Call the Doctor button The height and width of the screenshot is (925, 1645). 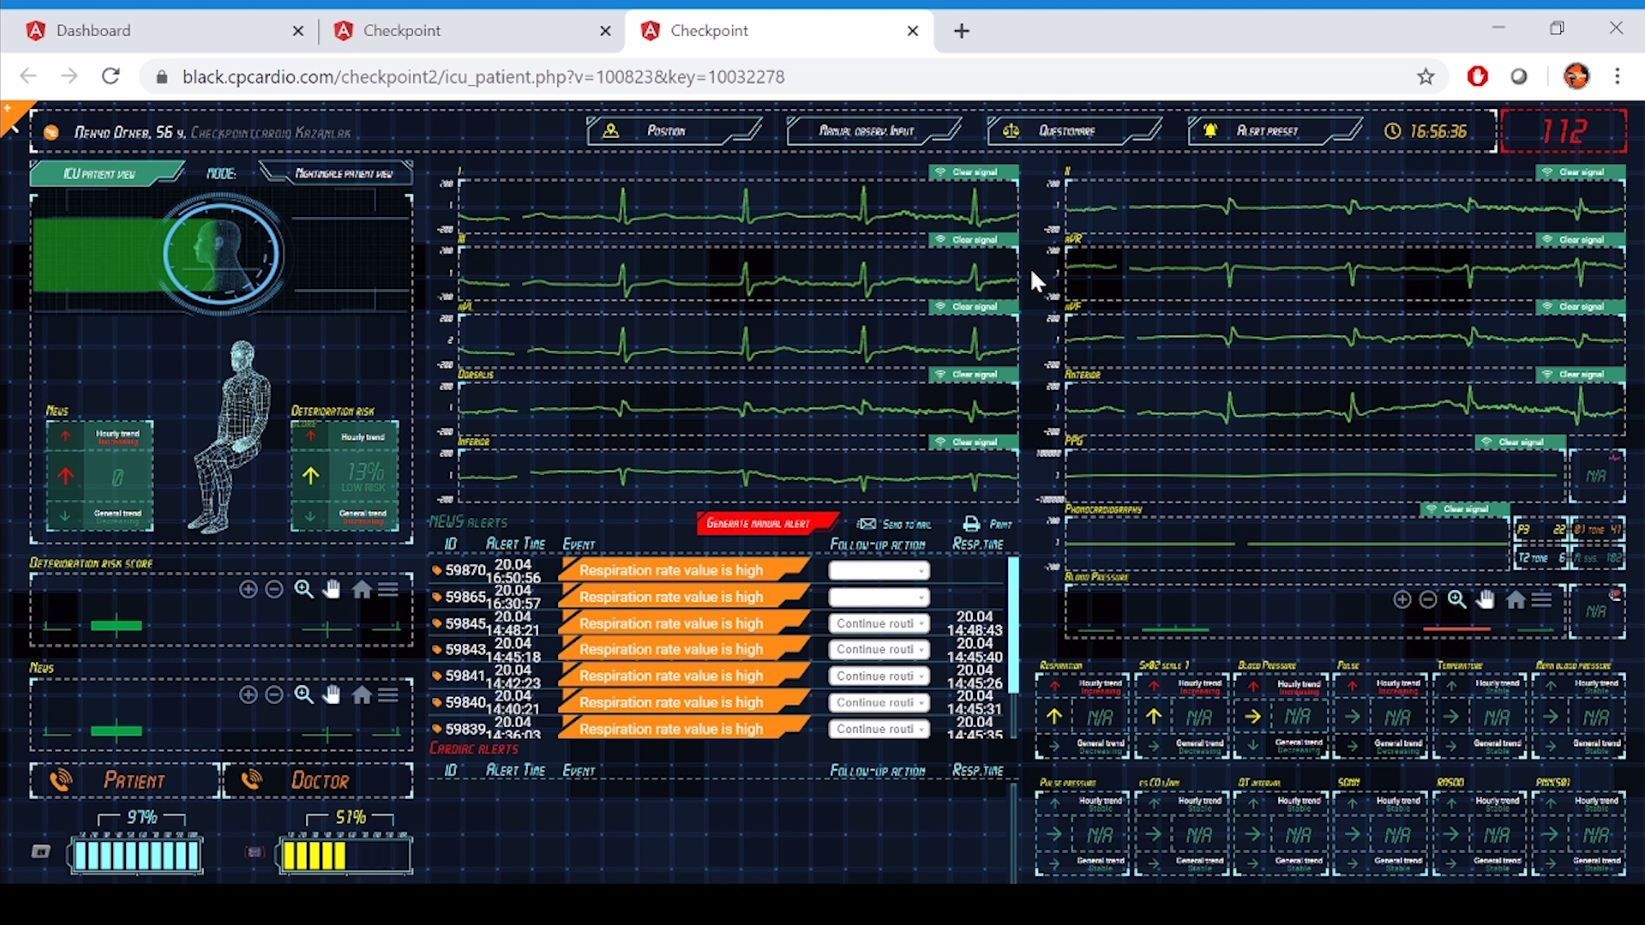(318, 781)
